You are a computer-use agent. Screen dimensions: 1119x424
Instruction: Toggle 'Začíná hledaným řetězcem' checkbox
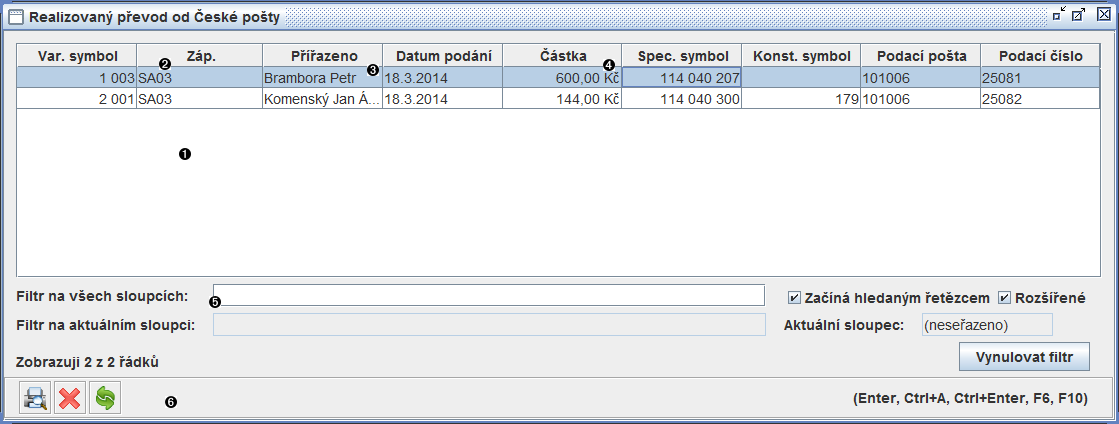795,298
